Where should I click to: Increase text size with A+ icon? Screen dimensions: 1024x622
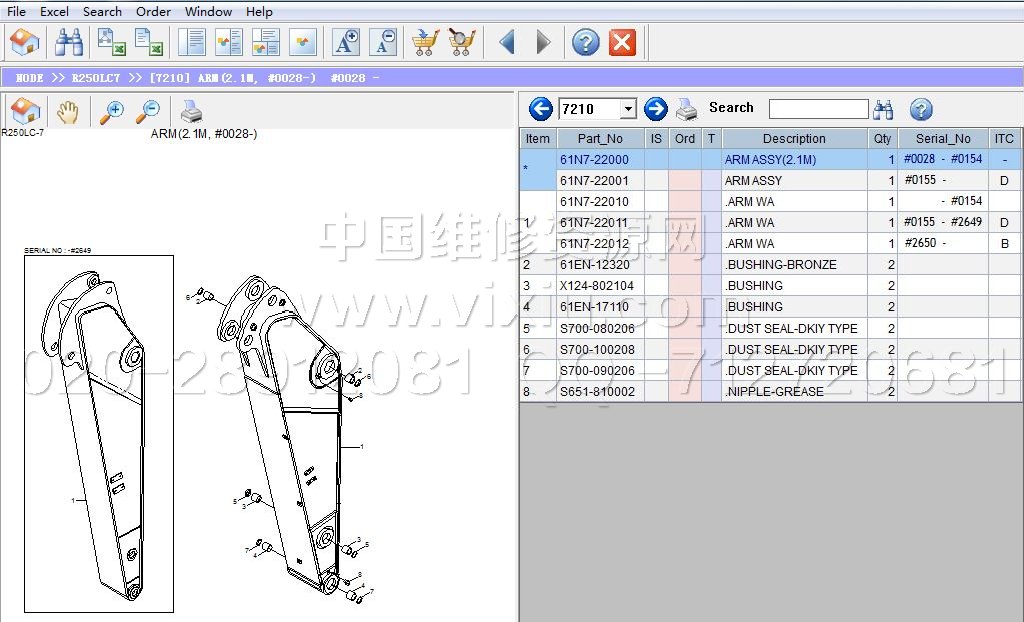click(x=346, y=42)
